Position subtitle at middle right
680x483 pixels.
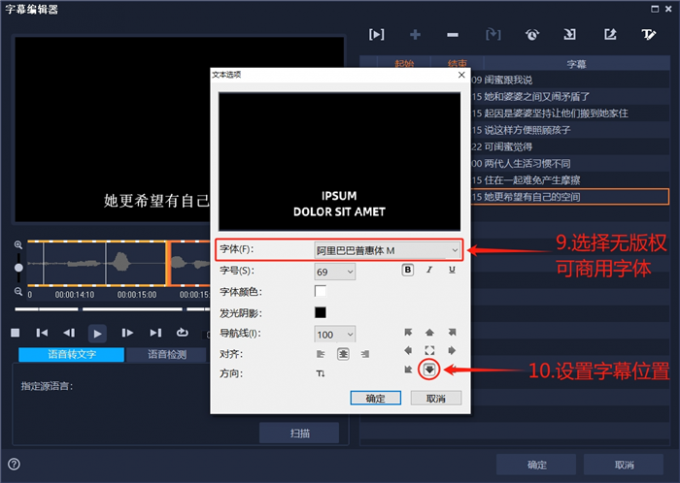click(x=452, y=350)
